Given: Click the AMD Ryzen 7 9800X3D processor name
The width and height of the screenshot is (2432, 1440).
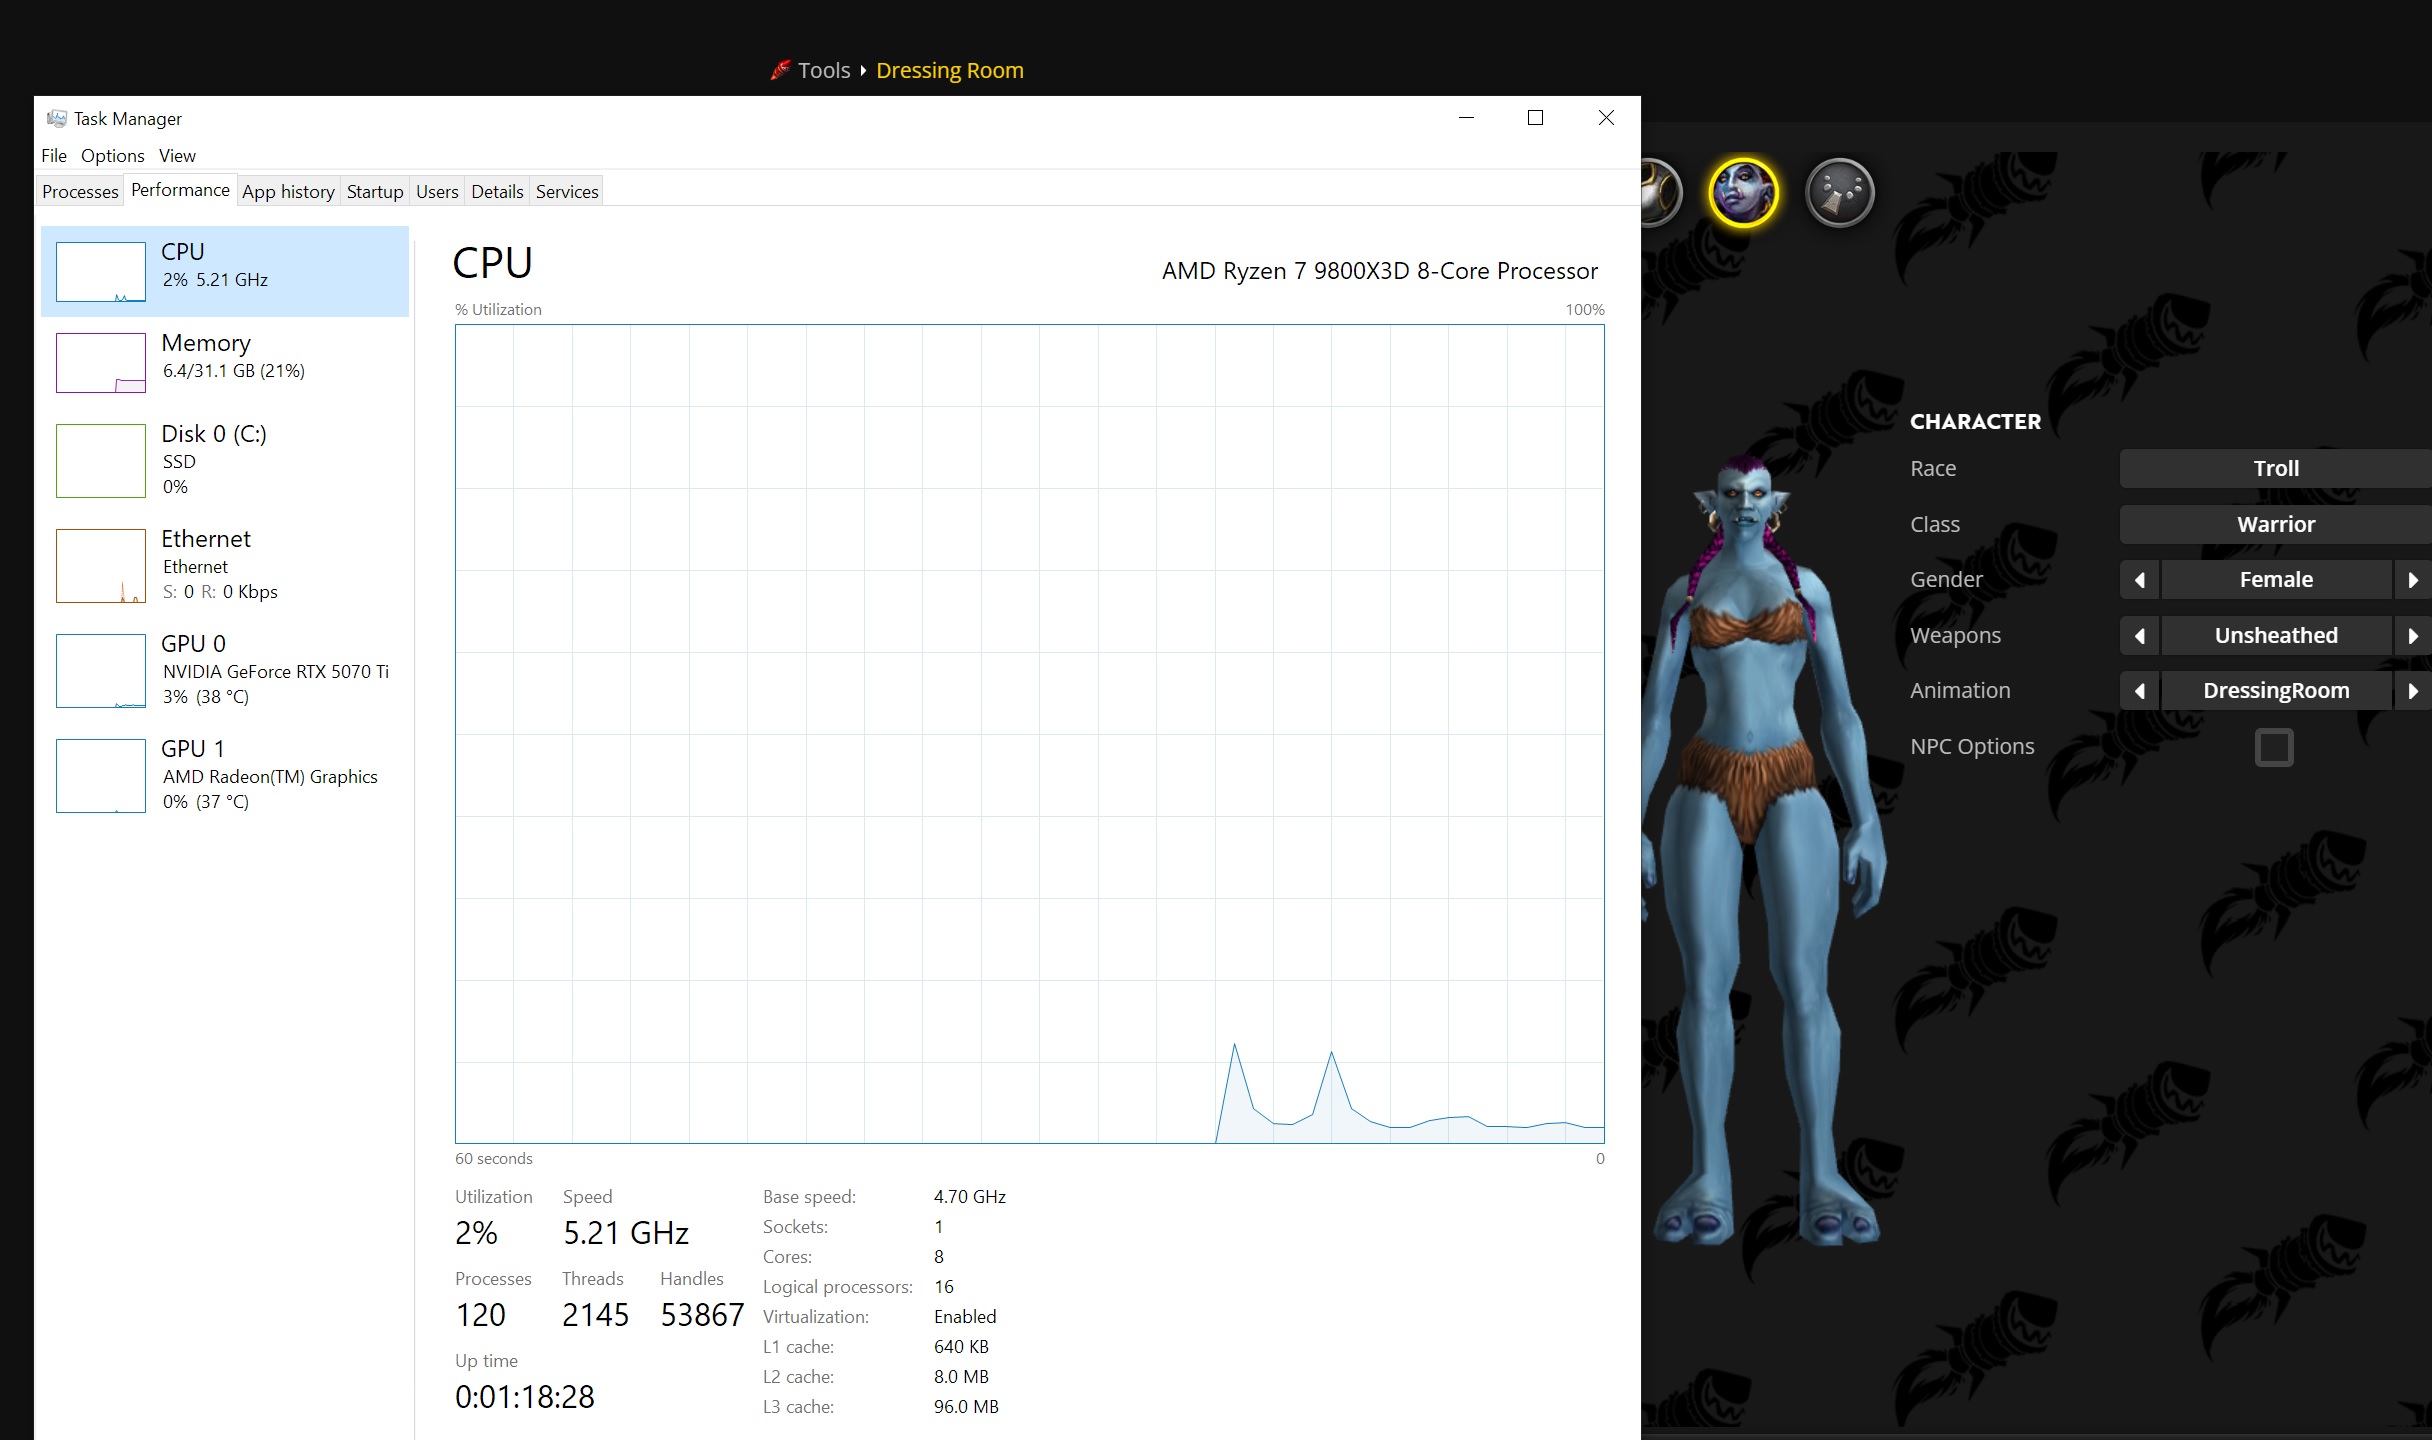Looking at the screenshot, I should pos(1380,271).
